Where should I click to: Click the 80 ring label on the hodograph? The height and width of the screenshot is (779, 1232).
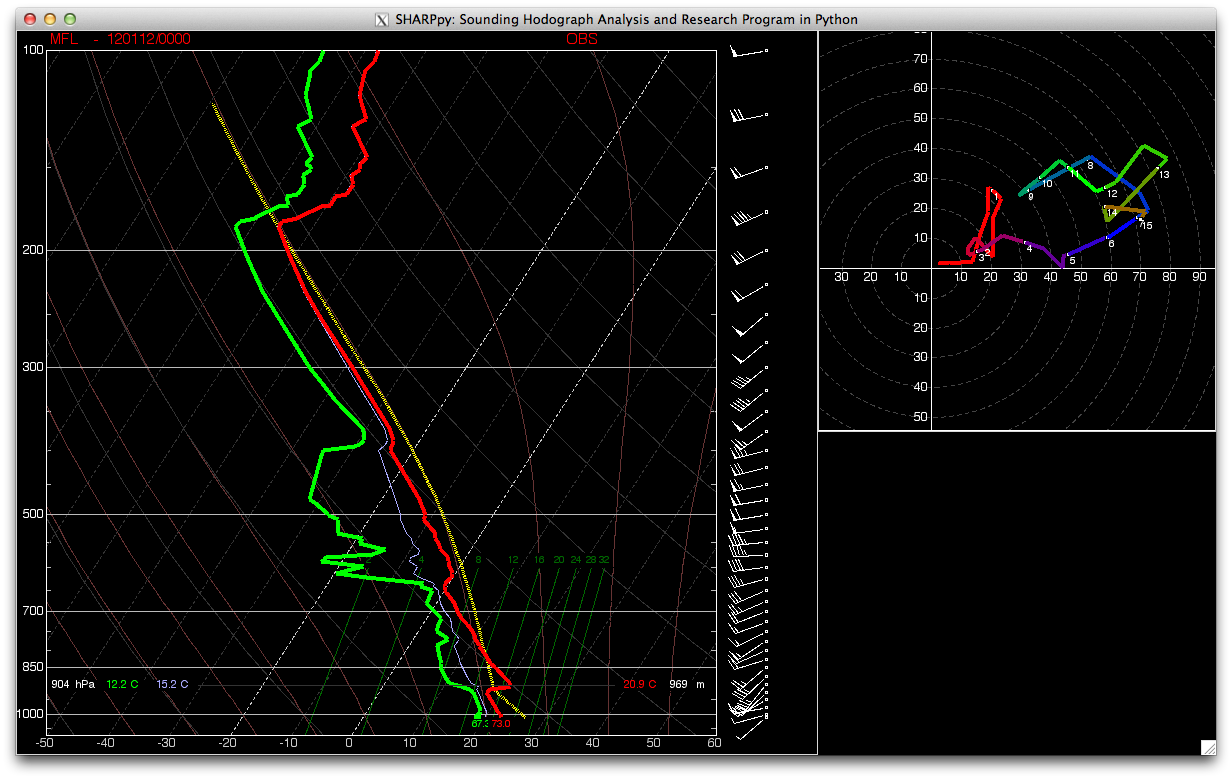pos(1169,277)
